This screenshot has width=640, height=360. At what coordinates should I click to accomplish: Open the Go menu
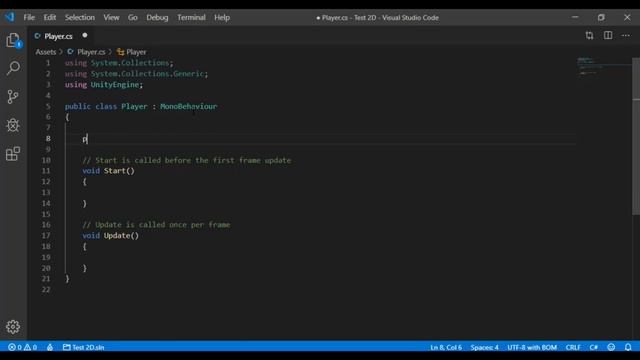133,18
